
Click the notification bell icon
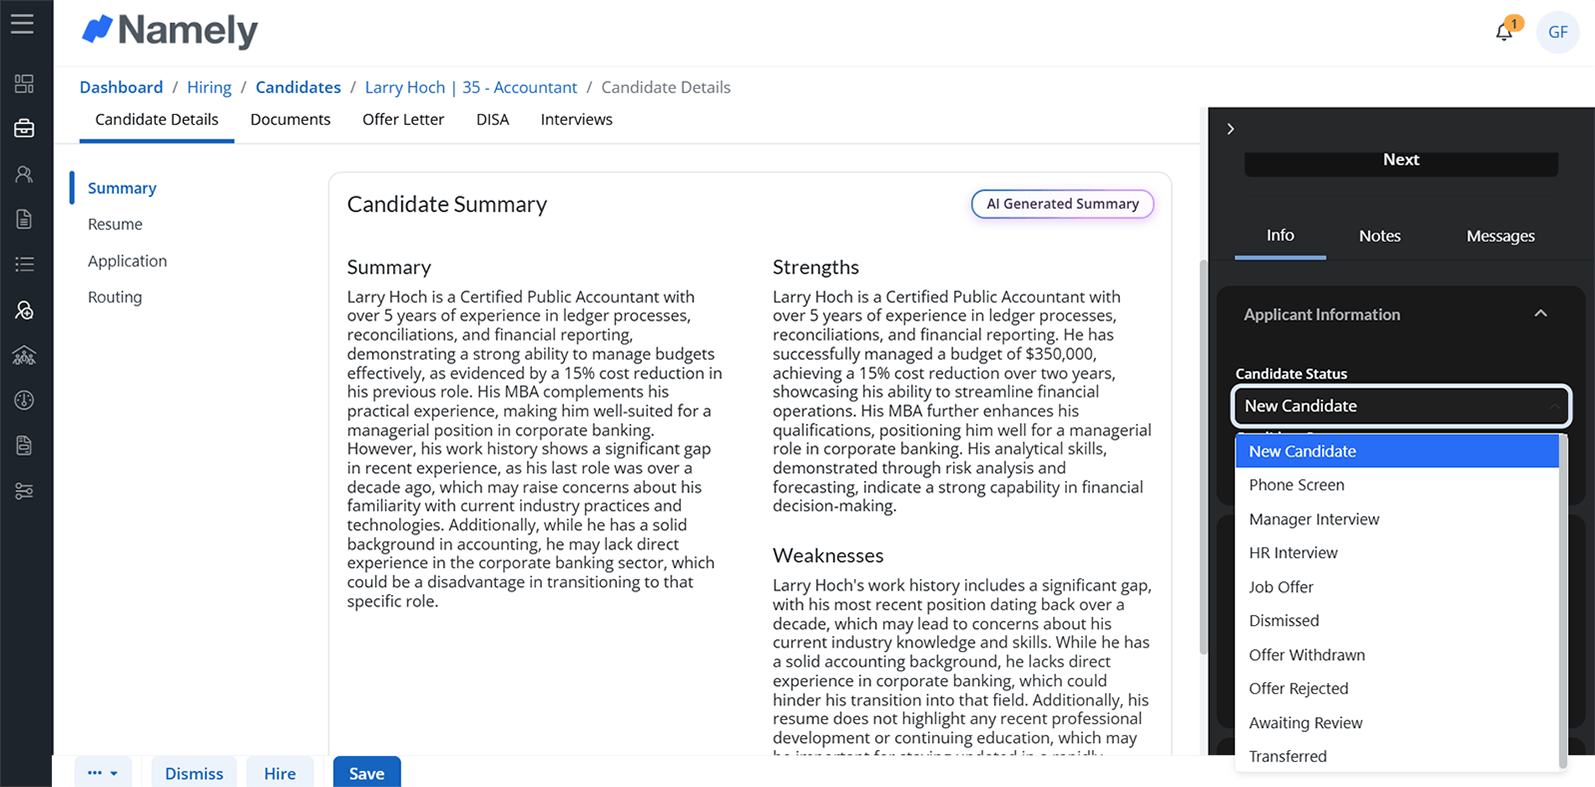(x=1504, y=32)
